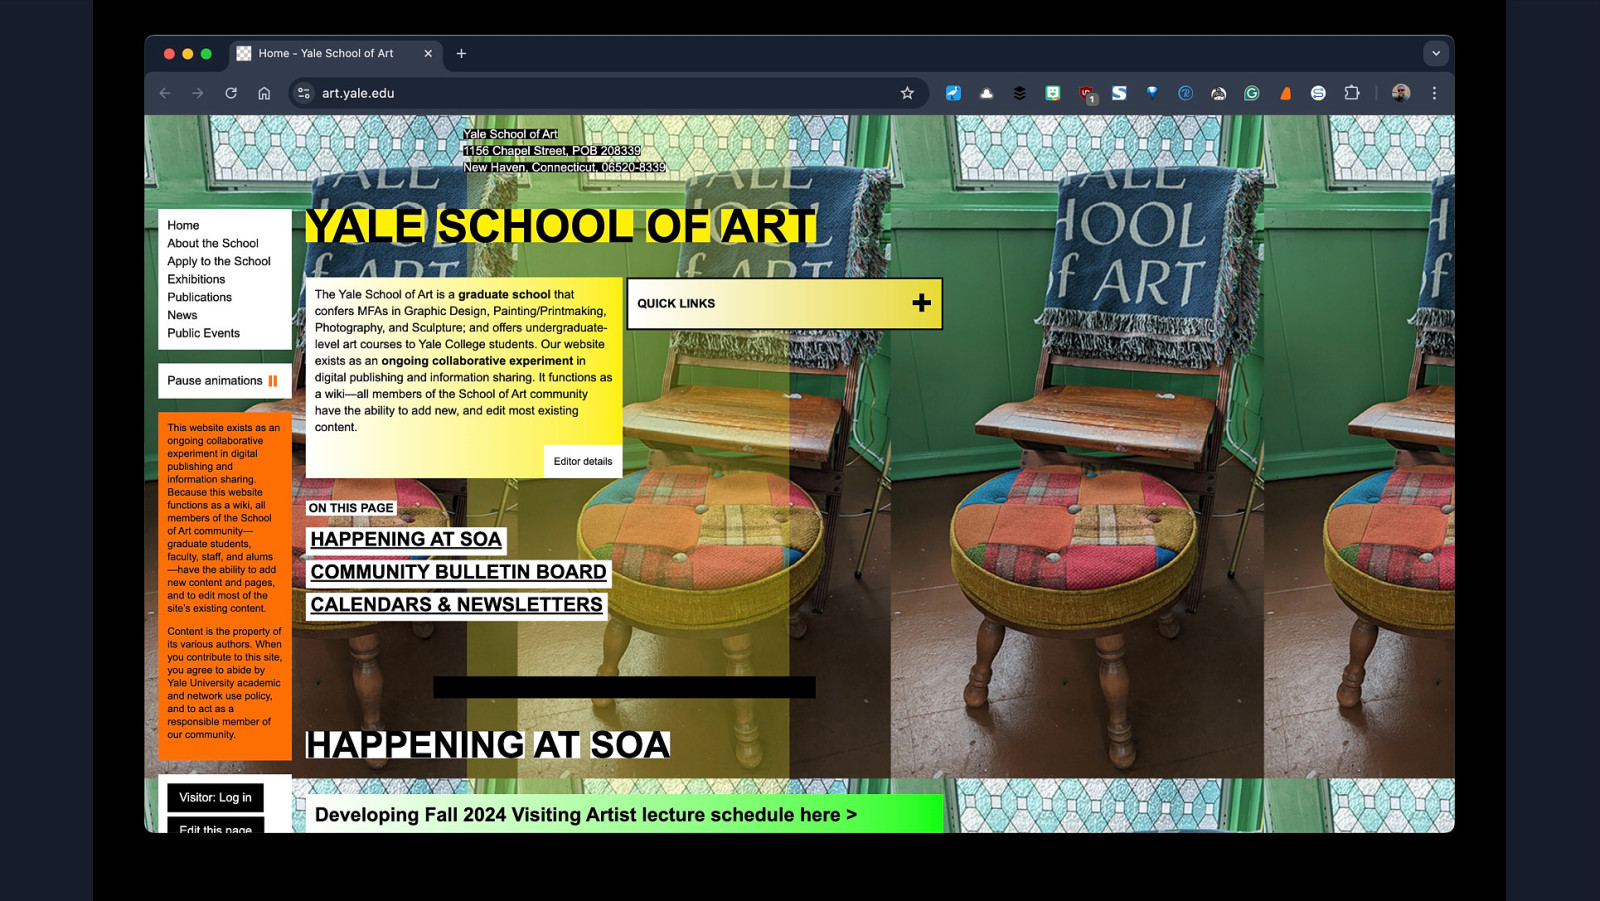The height and width of the screenshot is (901, 1600).
Task: Open the circular R extension icon
Action: pos(1185,93)
